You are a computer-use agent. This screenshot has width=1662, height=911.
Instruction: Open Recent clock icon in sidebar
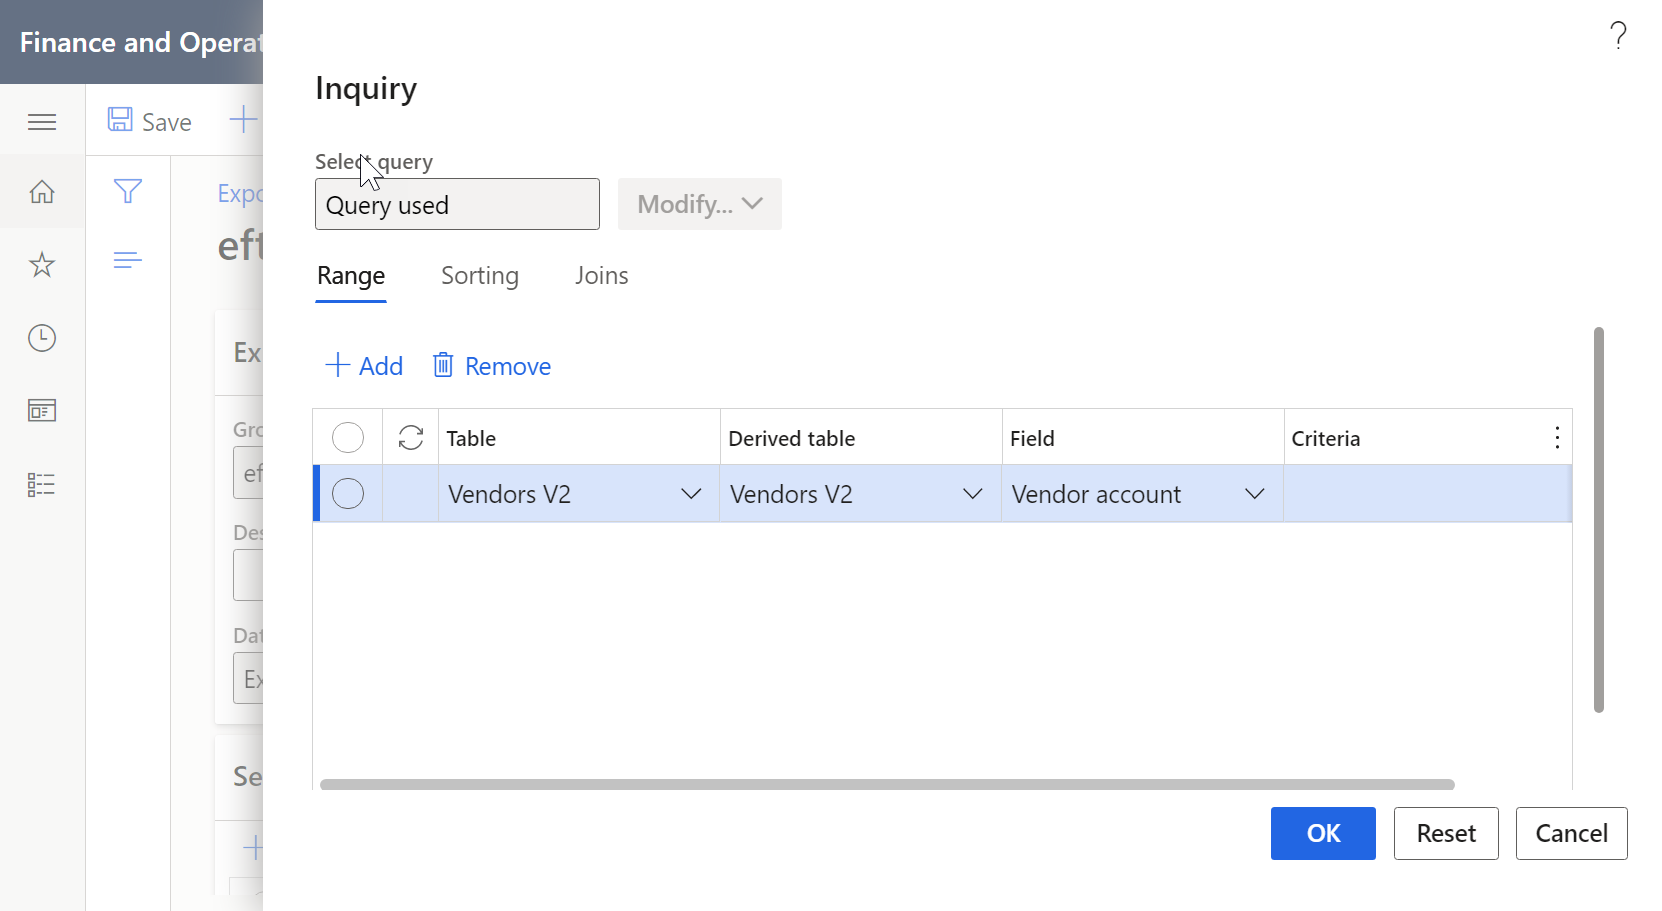click(x=42, y=338)
